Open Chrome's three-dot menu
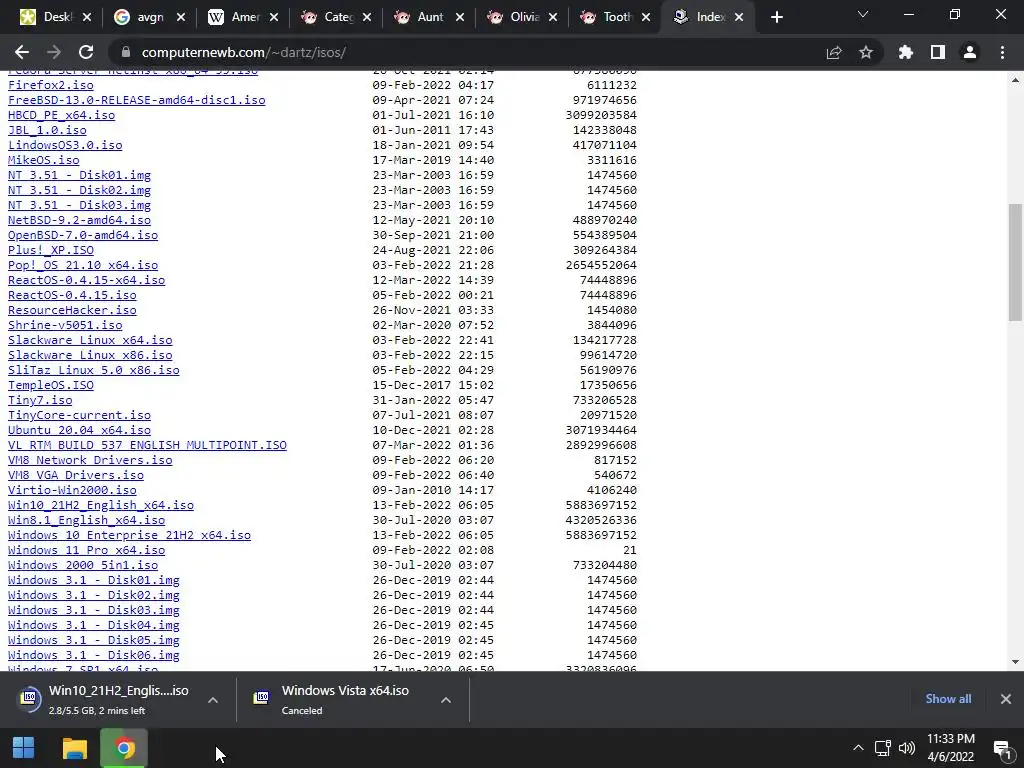This screenshot has width=1024, height=768. (1002, 52)
